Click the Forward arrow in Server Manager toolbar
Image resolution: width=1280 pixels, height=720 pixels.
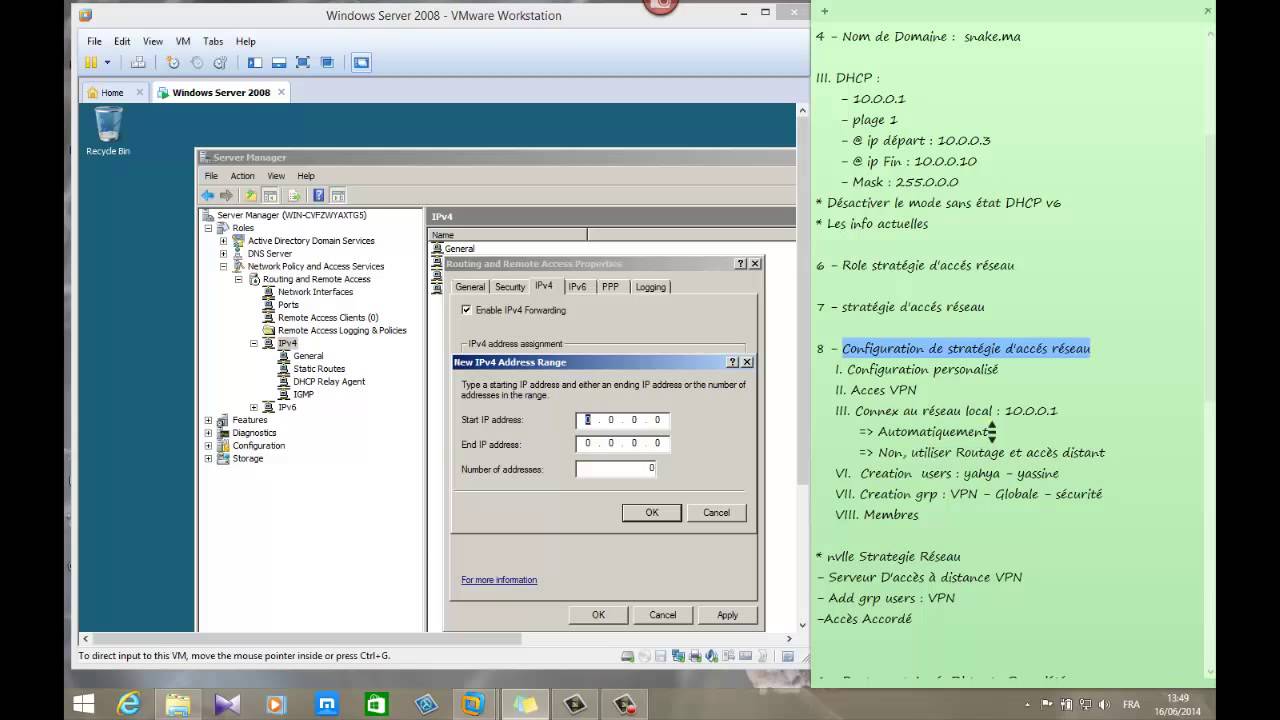point(226,195)
